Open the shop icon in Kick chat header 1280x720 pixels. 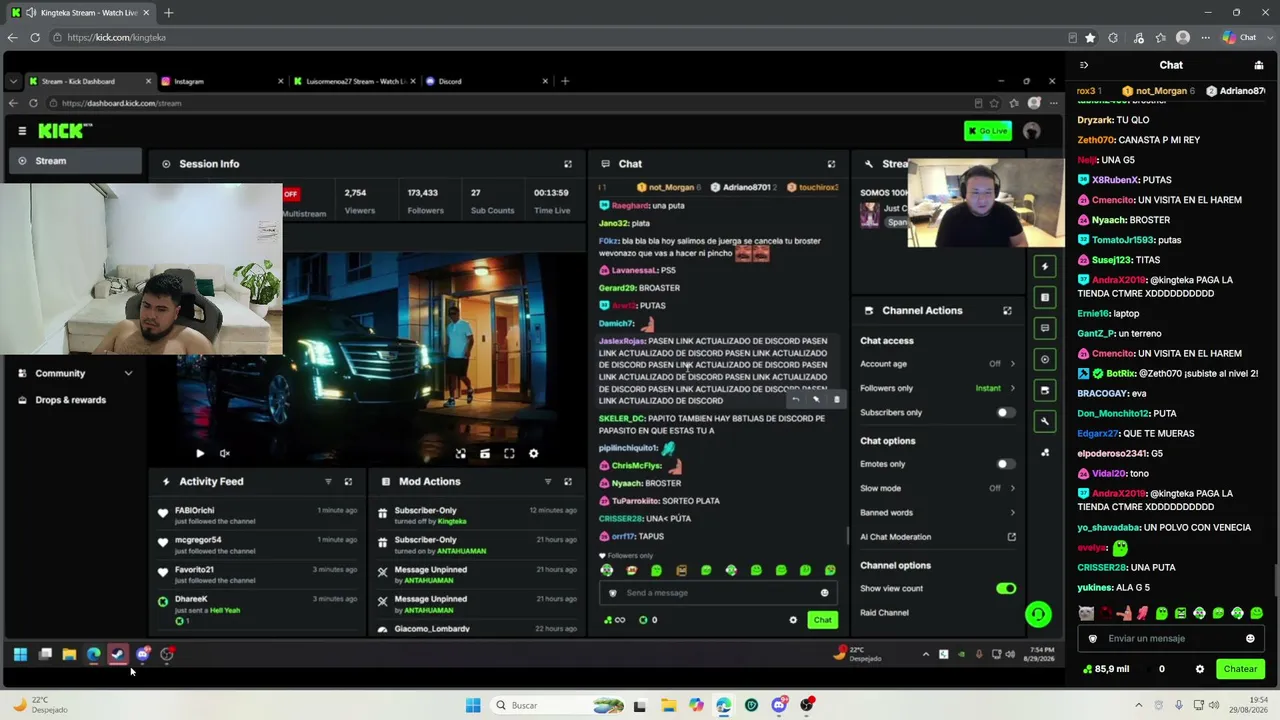click(1258, 65)
